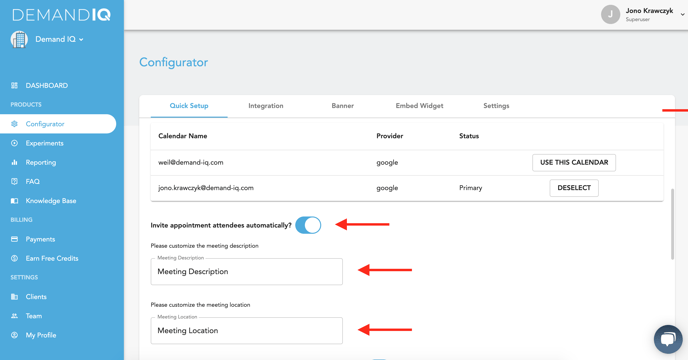Click the Team people icon

click(14, 316)
